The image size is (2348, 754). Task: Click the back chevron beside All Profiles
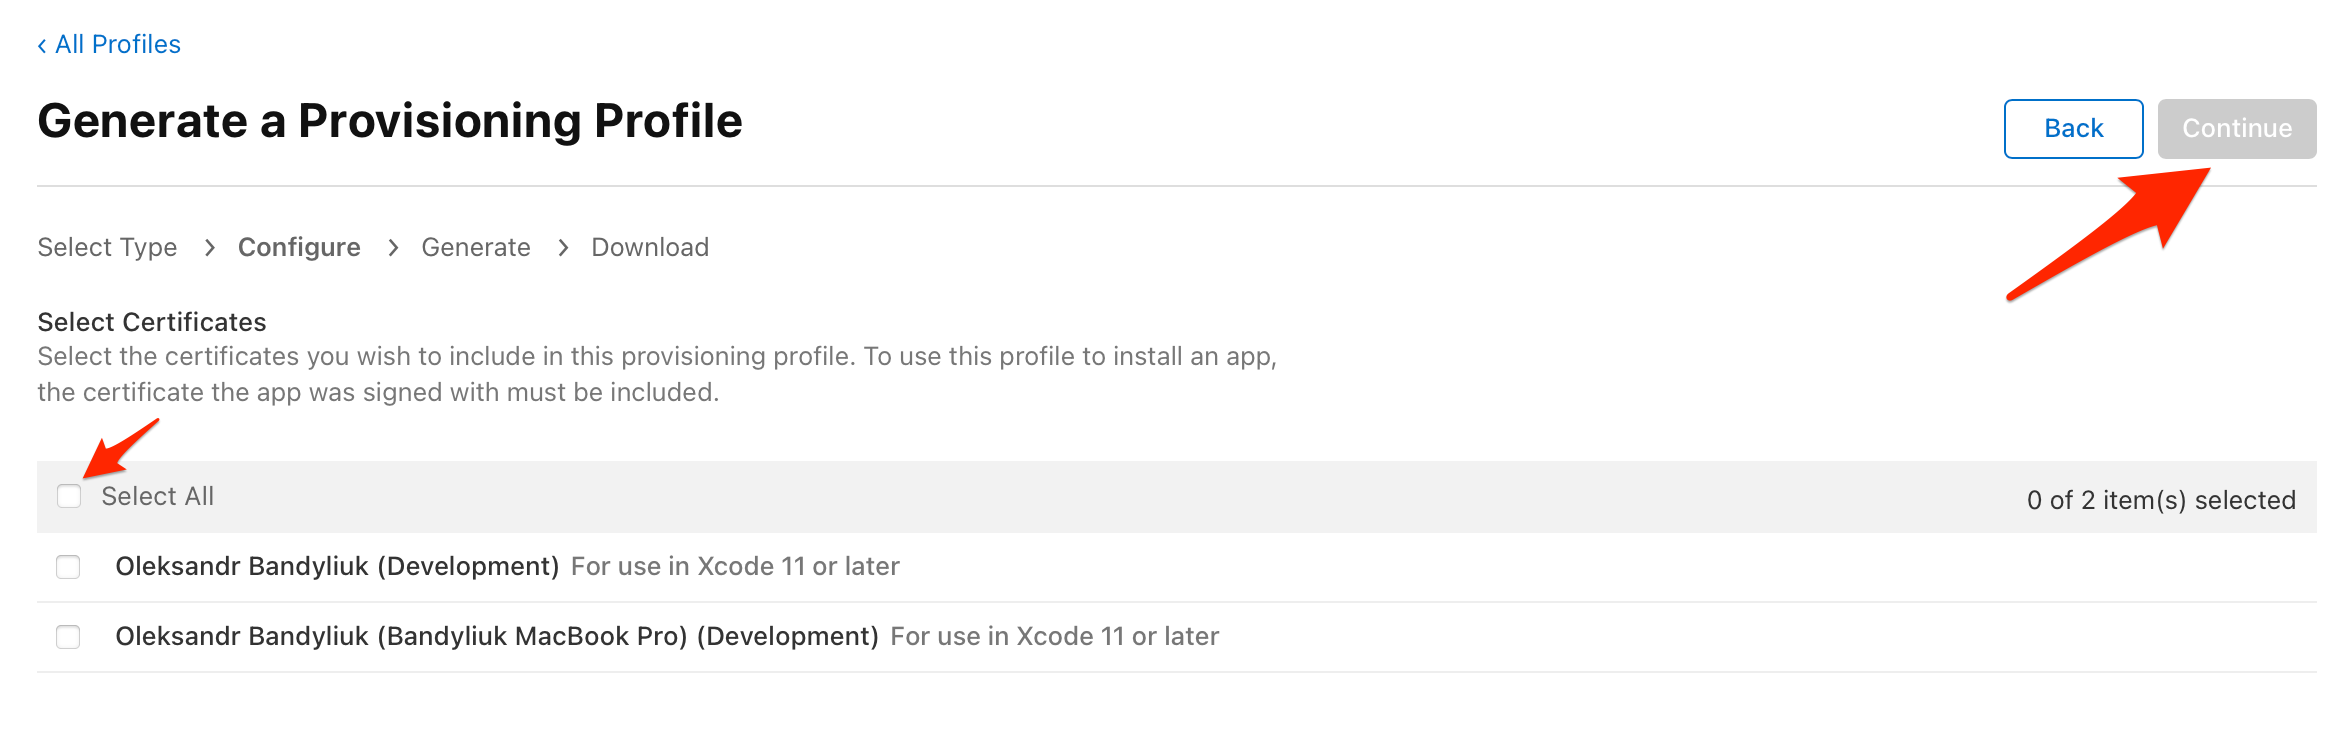tap(42, 46)
